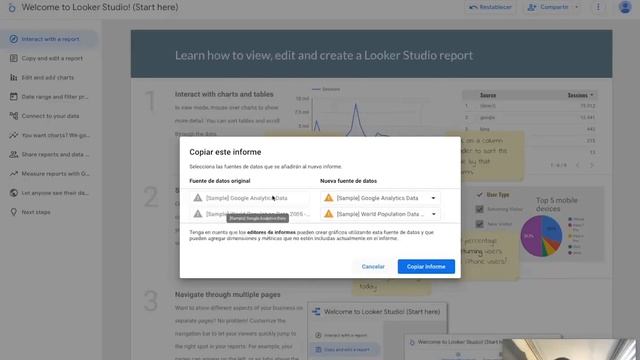Open the three-dot more options menu
The height and width of the screenshot is (360, 640).
[x=598, y=7]
